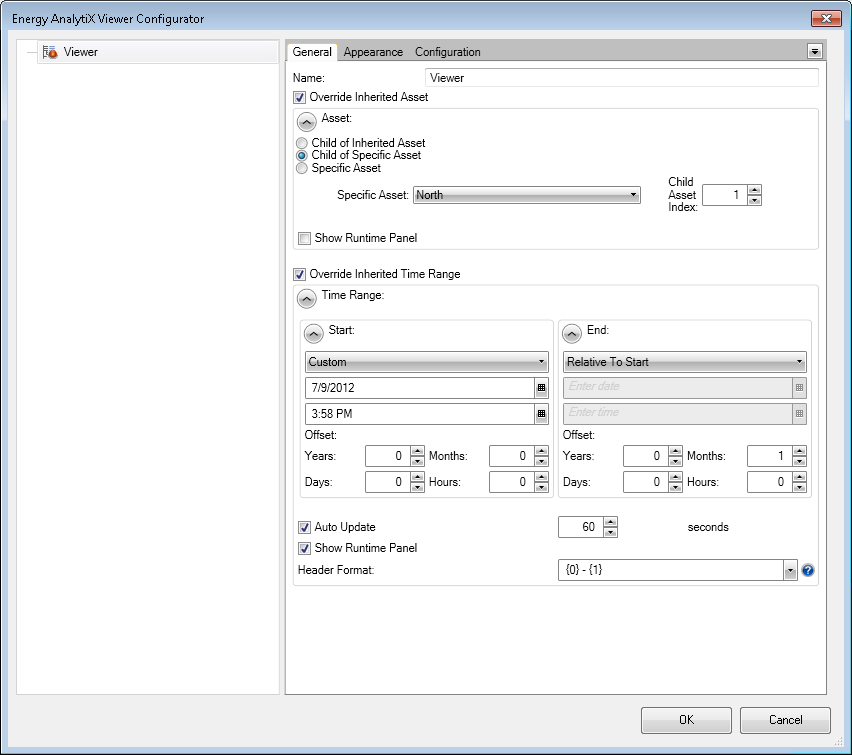Increase the End offset Years value
This screenshot has width=852, height=755.
(675, 451)
